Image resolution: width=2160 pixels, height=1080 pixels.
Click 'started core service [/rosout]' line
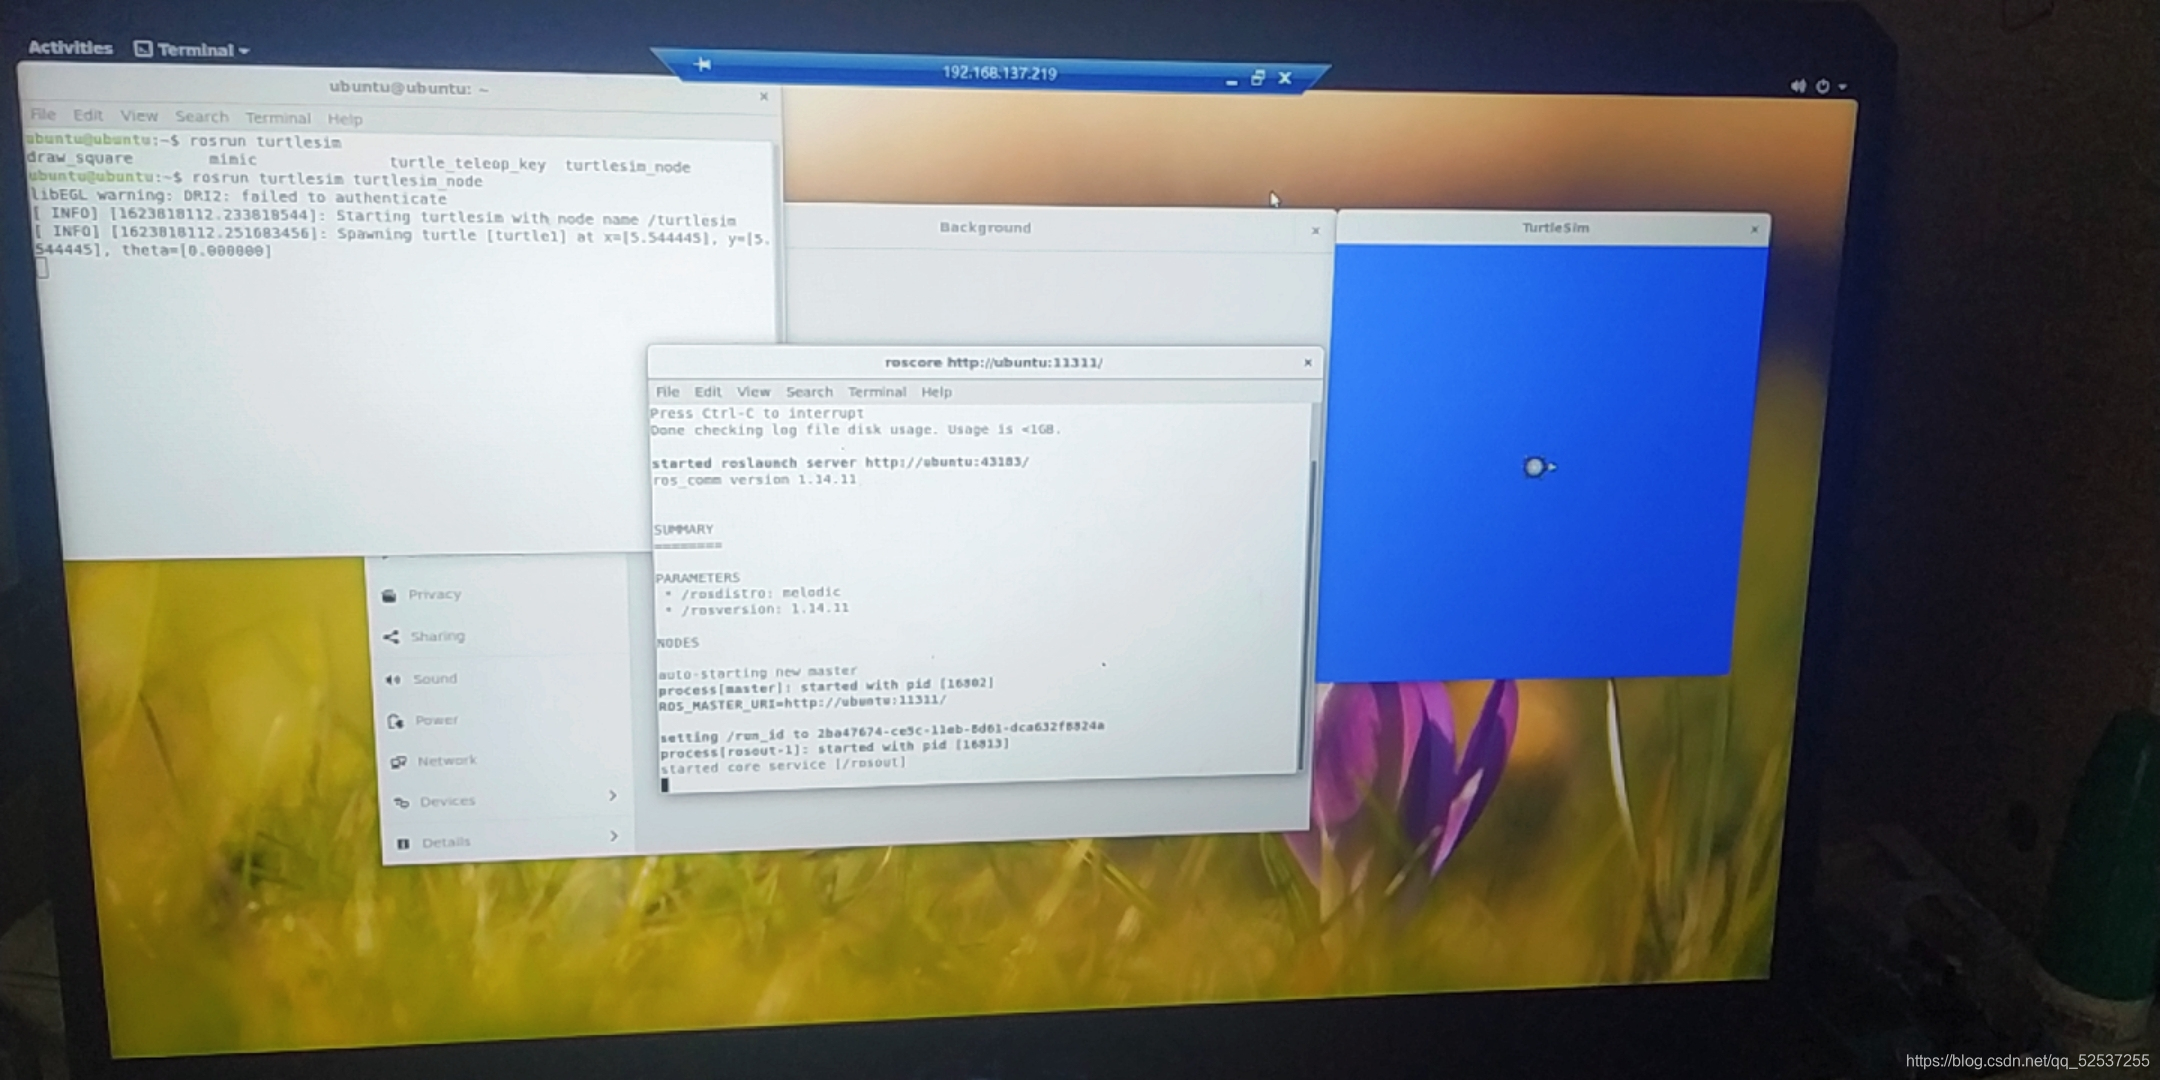click(783, 766)
